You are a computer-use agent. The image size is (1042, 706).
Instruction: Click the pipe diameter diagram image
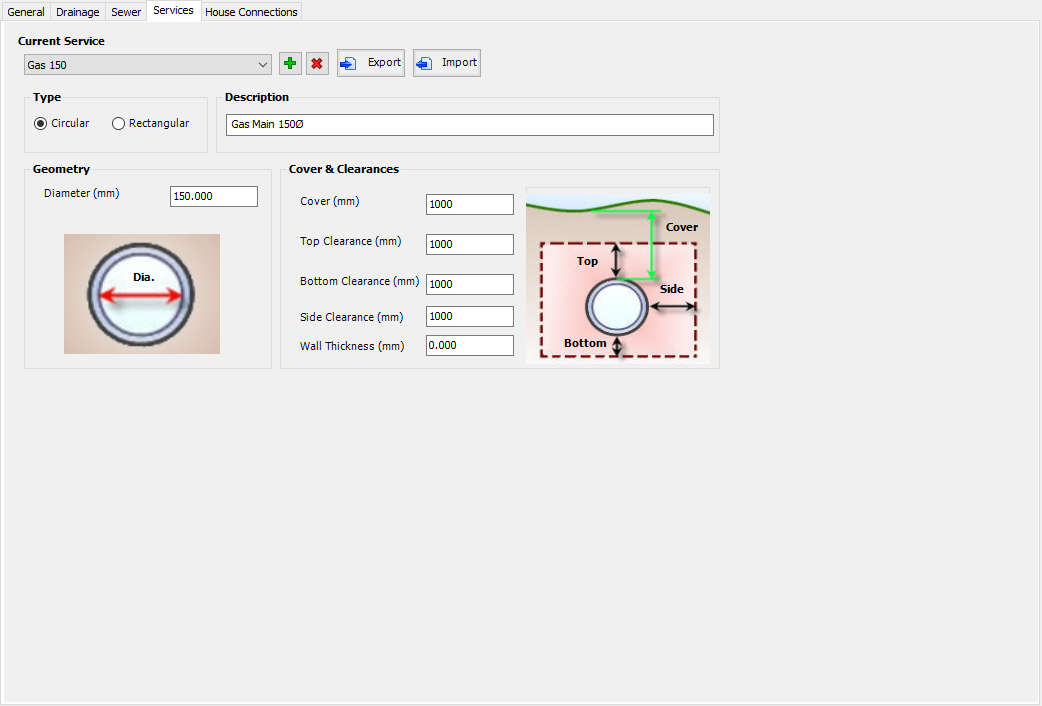[142, 294]
